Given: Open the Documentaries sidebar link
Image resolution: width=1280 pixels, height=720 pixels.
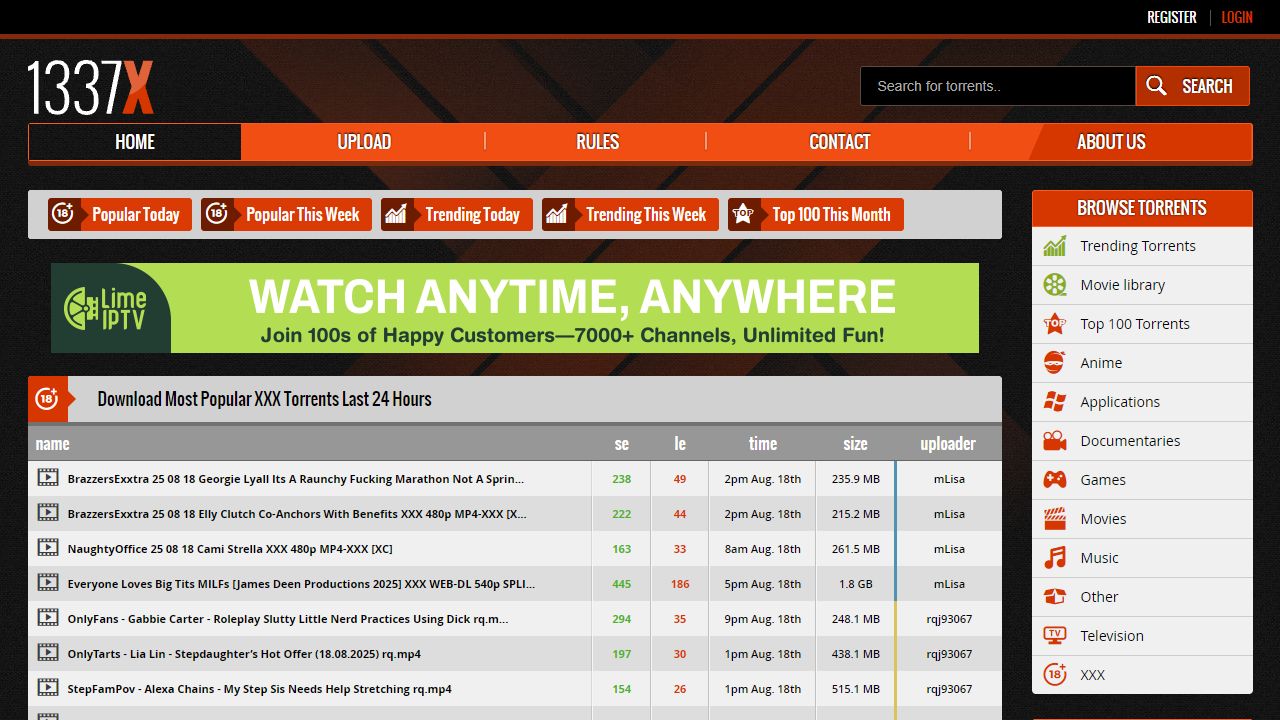Looking at the screenshot, I should 1130,441.
